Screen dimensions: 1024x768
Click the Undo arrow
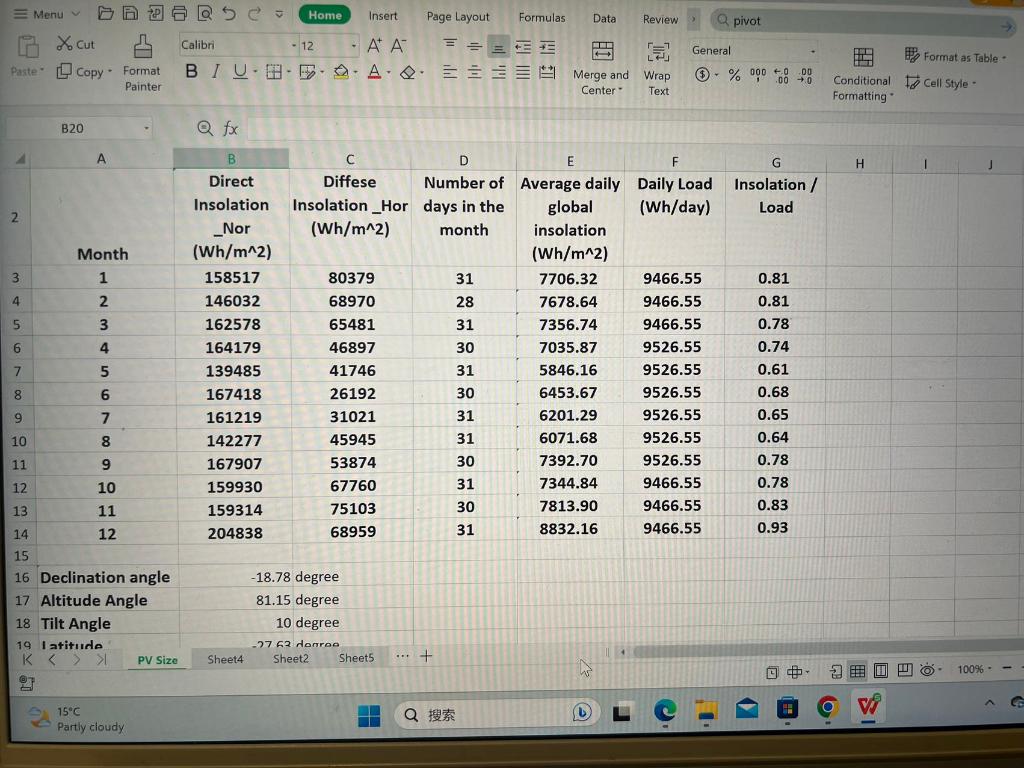(x=229, y=13)
